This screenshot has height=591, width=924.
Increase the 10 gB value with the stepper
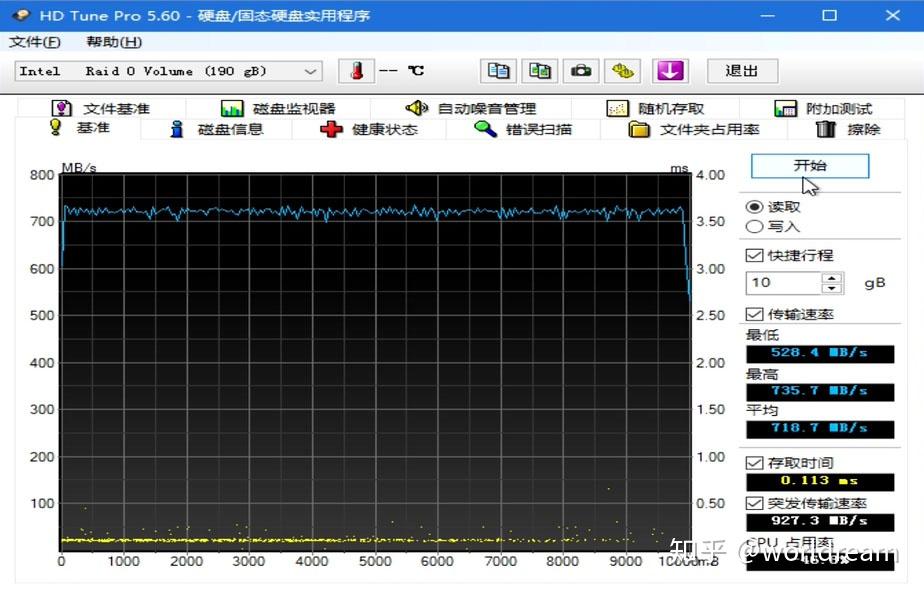tap(830, 278)
